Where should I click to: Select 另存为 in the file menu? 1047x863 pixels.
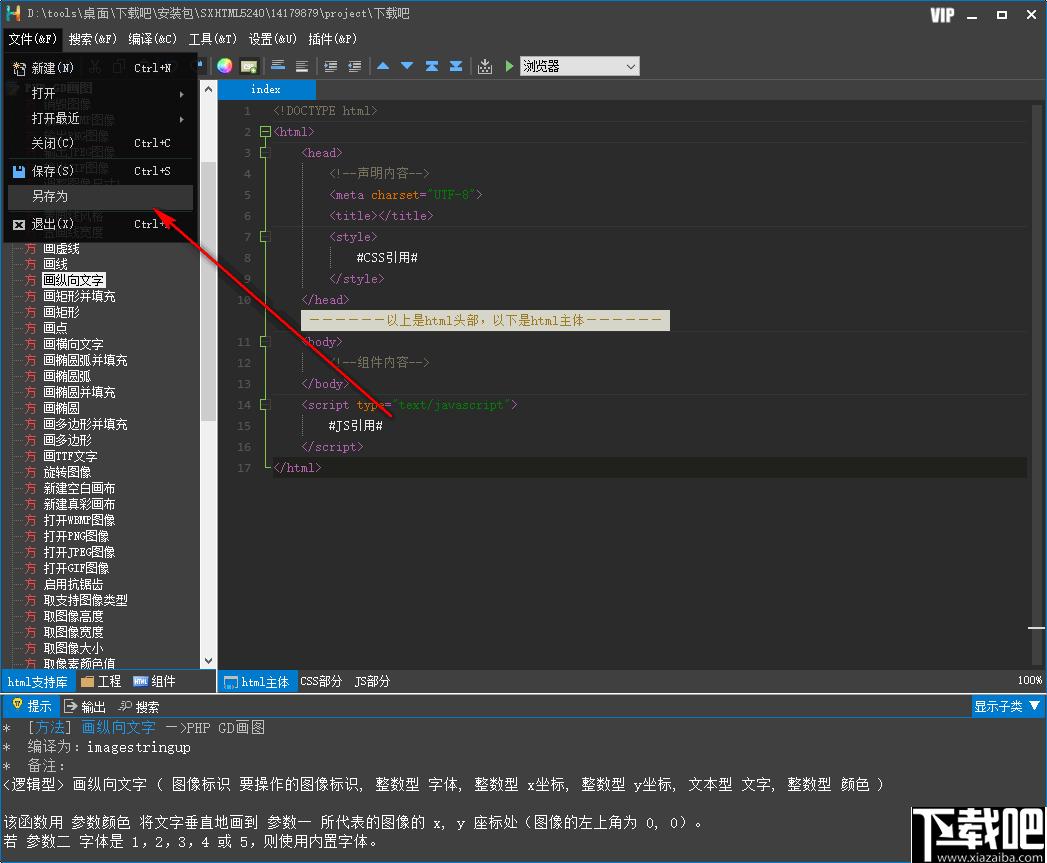[100, 196]
